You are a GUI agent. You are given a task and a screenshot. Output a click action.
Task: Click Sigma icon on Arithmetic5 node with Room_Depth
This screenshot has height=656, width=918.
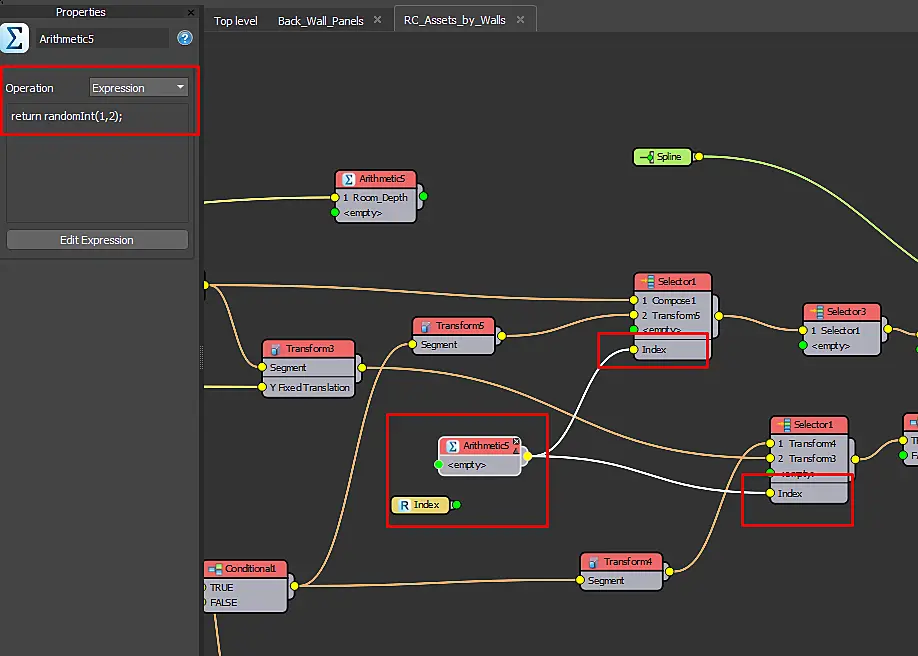click(x=349, y=179)
